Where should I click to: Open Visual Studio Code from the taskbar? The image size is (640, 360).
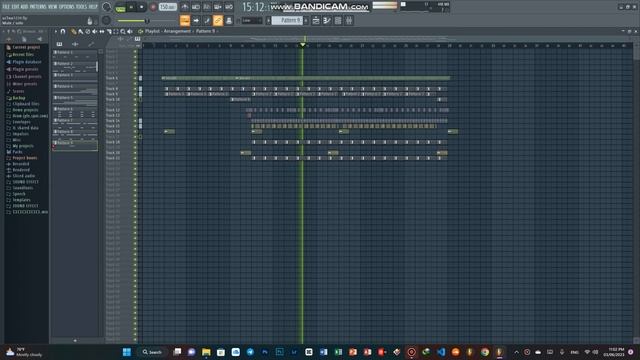point(441,352)
